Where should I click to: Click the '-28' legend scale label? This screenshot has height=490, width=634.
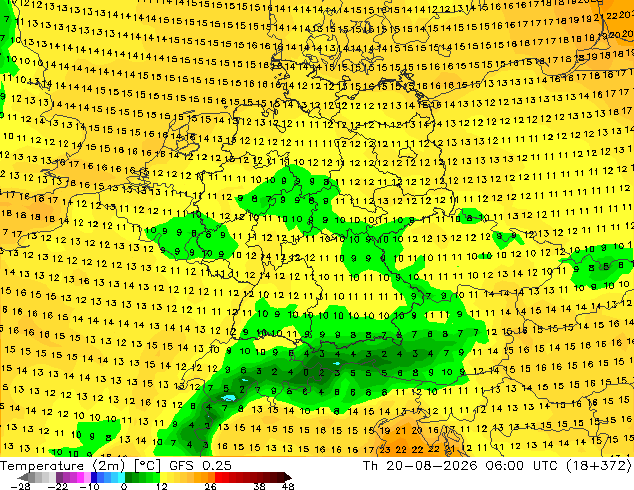20,486
